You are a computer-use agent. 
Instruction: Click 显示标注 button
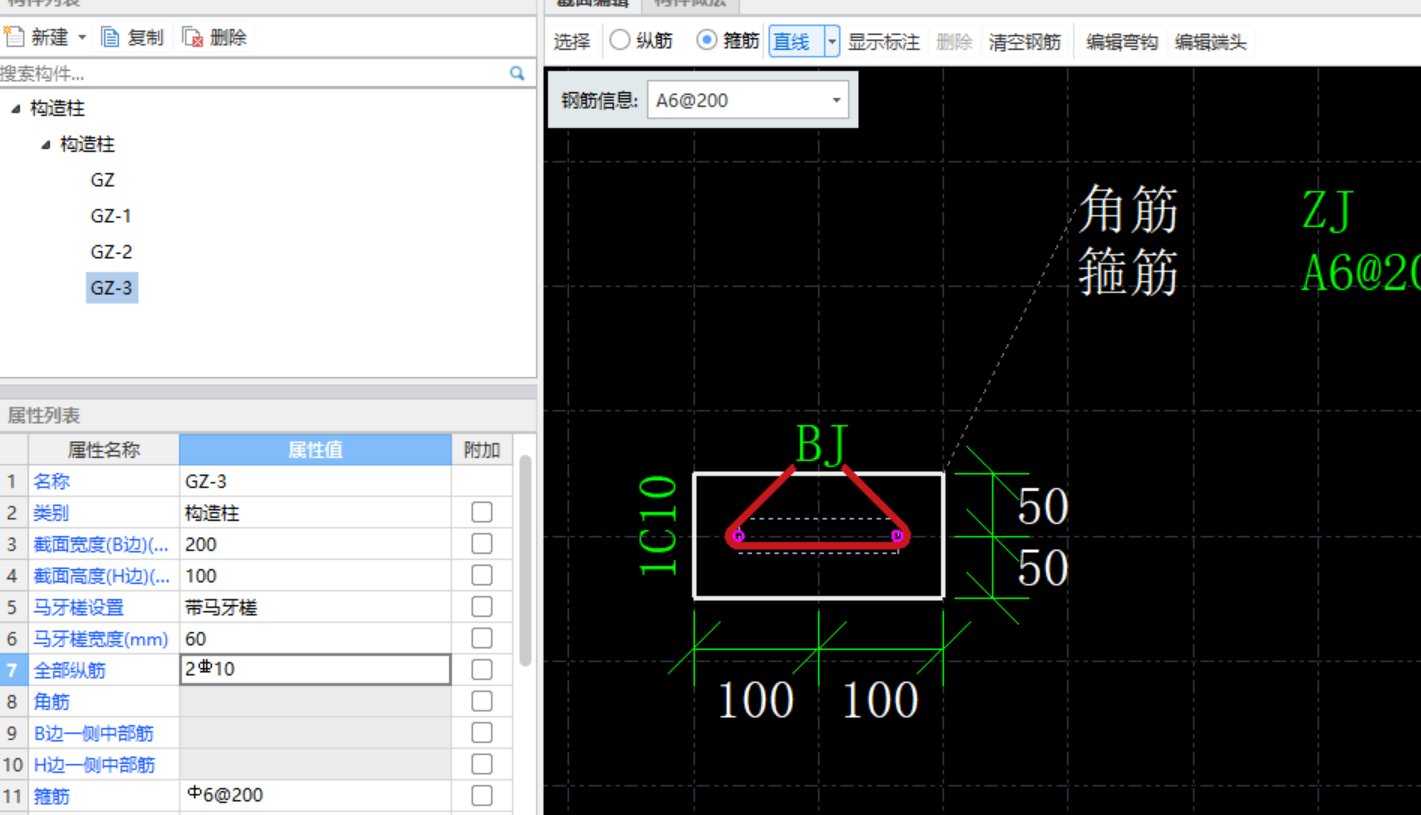[883, 42]
